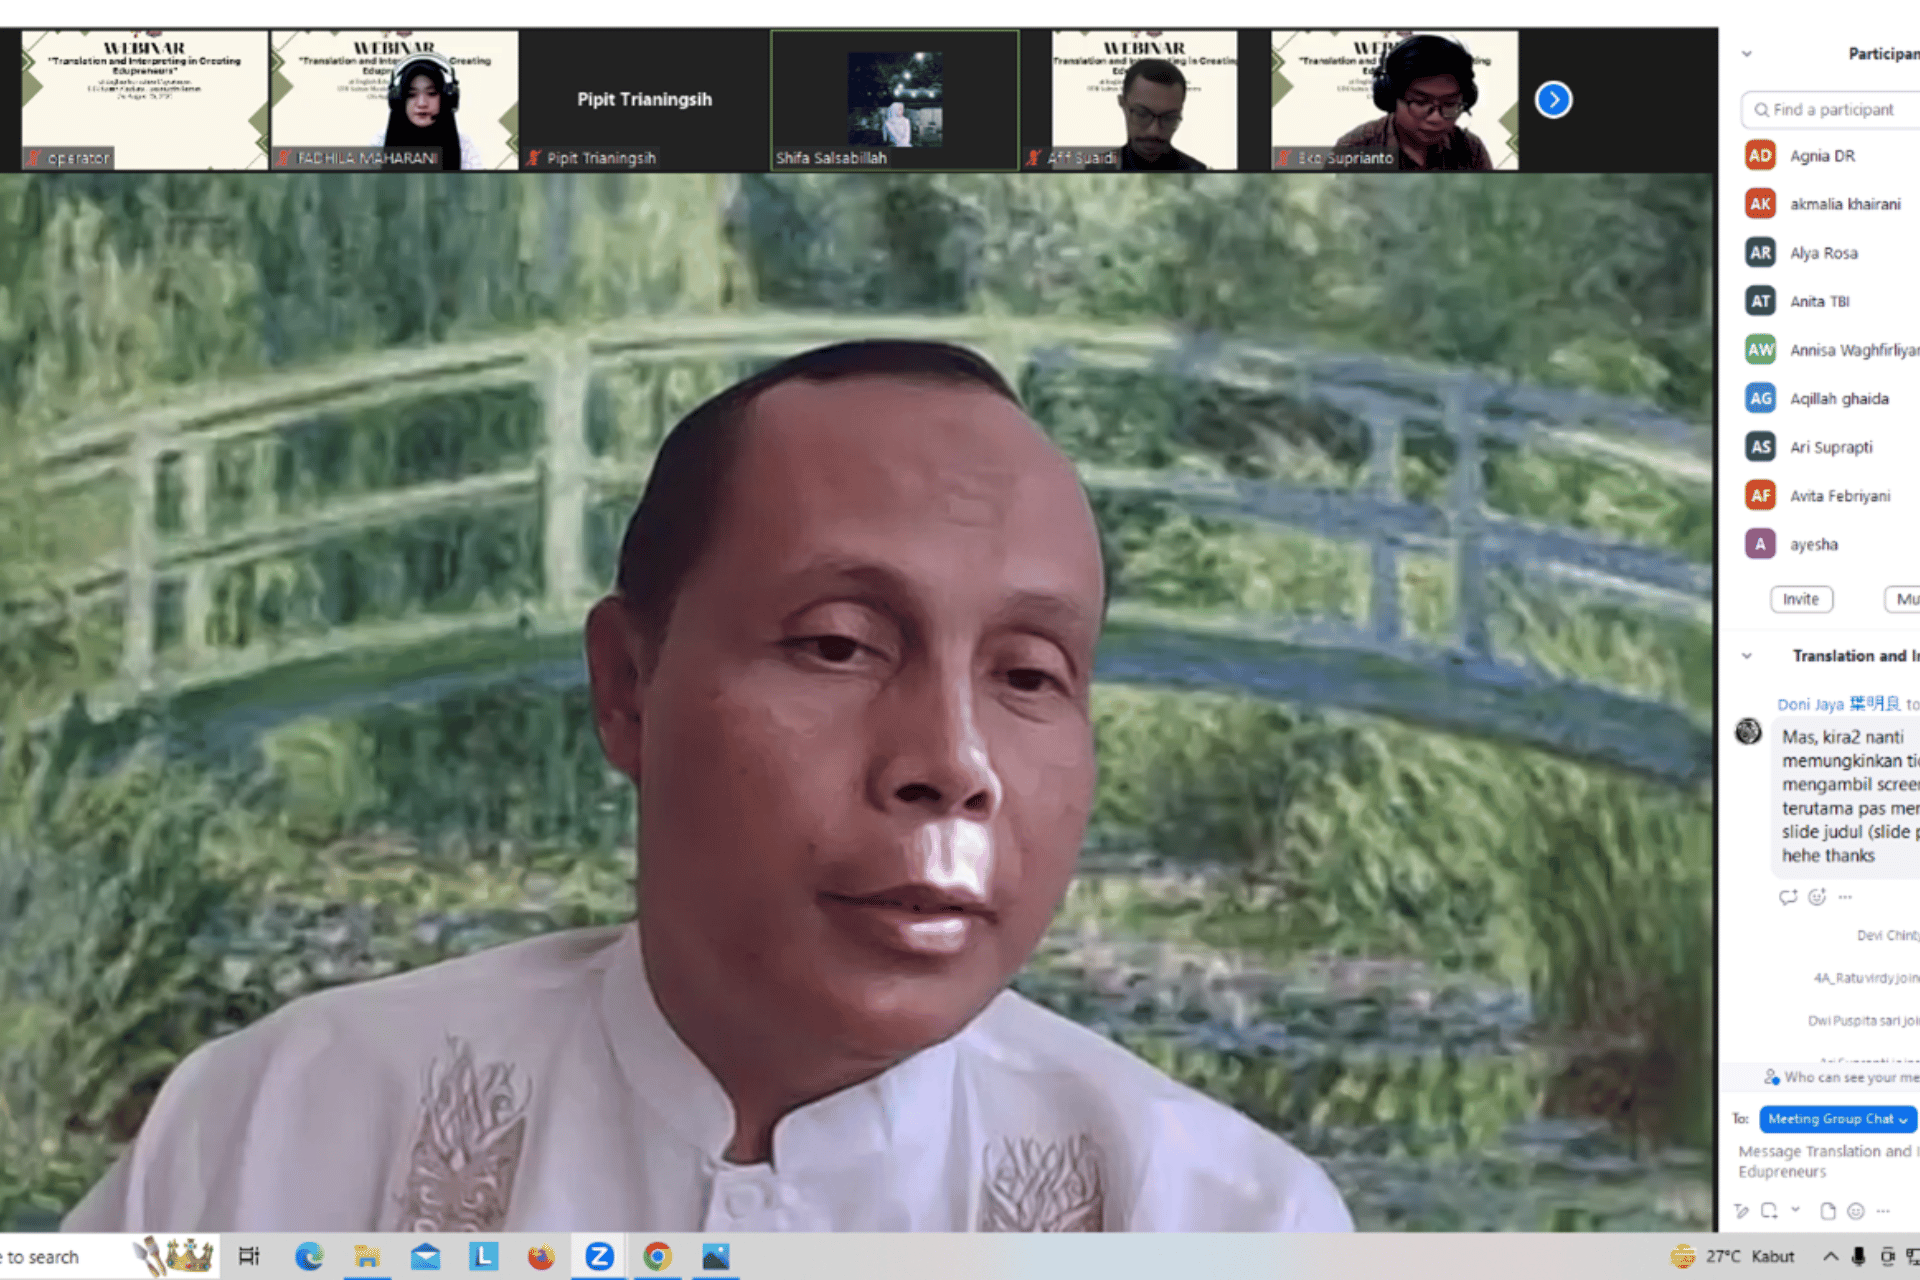This screenshot has height=1280, width=1920.
Task: Click the weather 27°C Kabut widget
Action: point(1733,1256)
